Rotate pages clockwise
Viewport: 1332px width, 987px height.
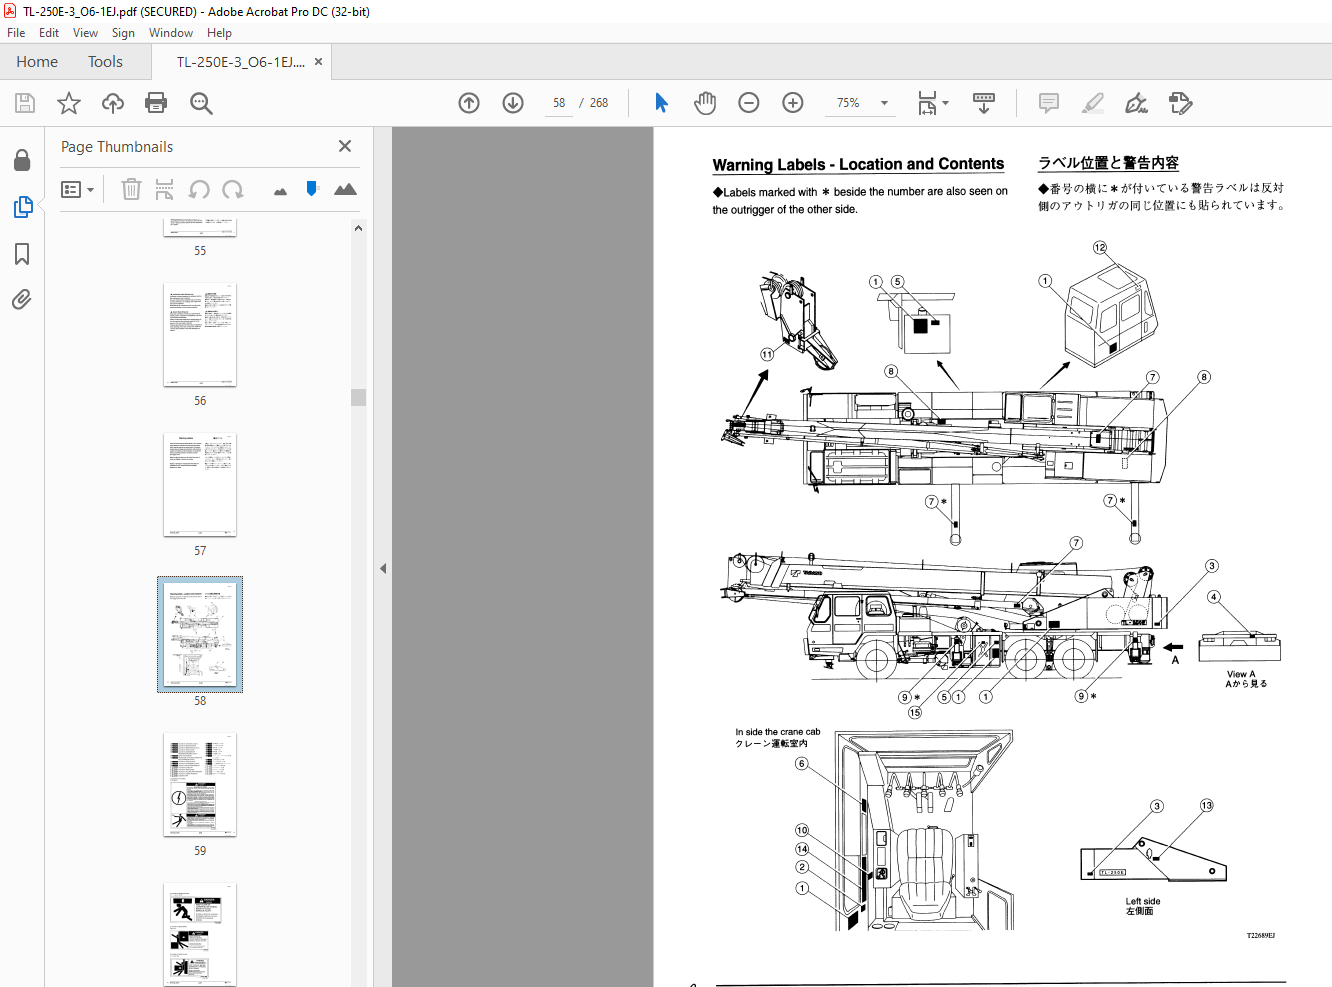[x=233, y=189]
